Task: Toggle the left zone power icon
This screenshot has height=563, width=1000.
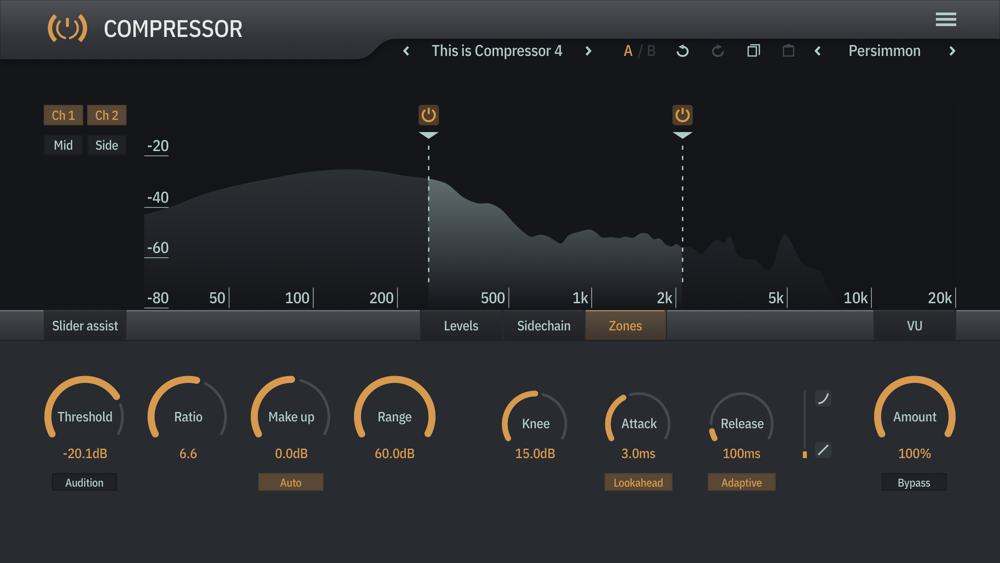Action: [x=429, y=115]
